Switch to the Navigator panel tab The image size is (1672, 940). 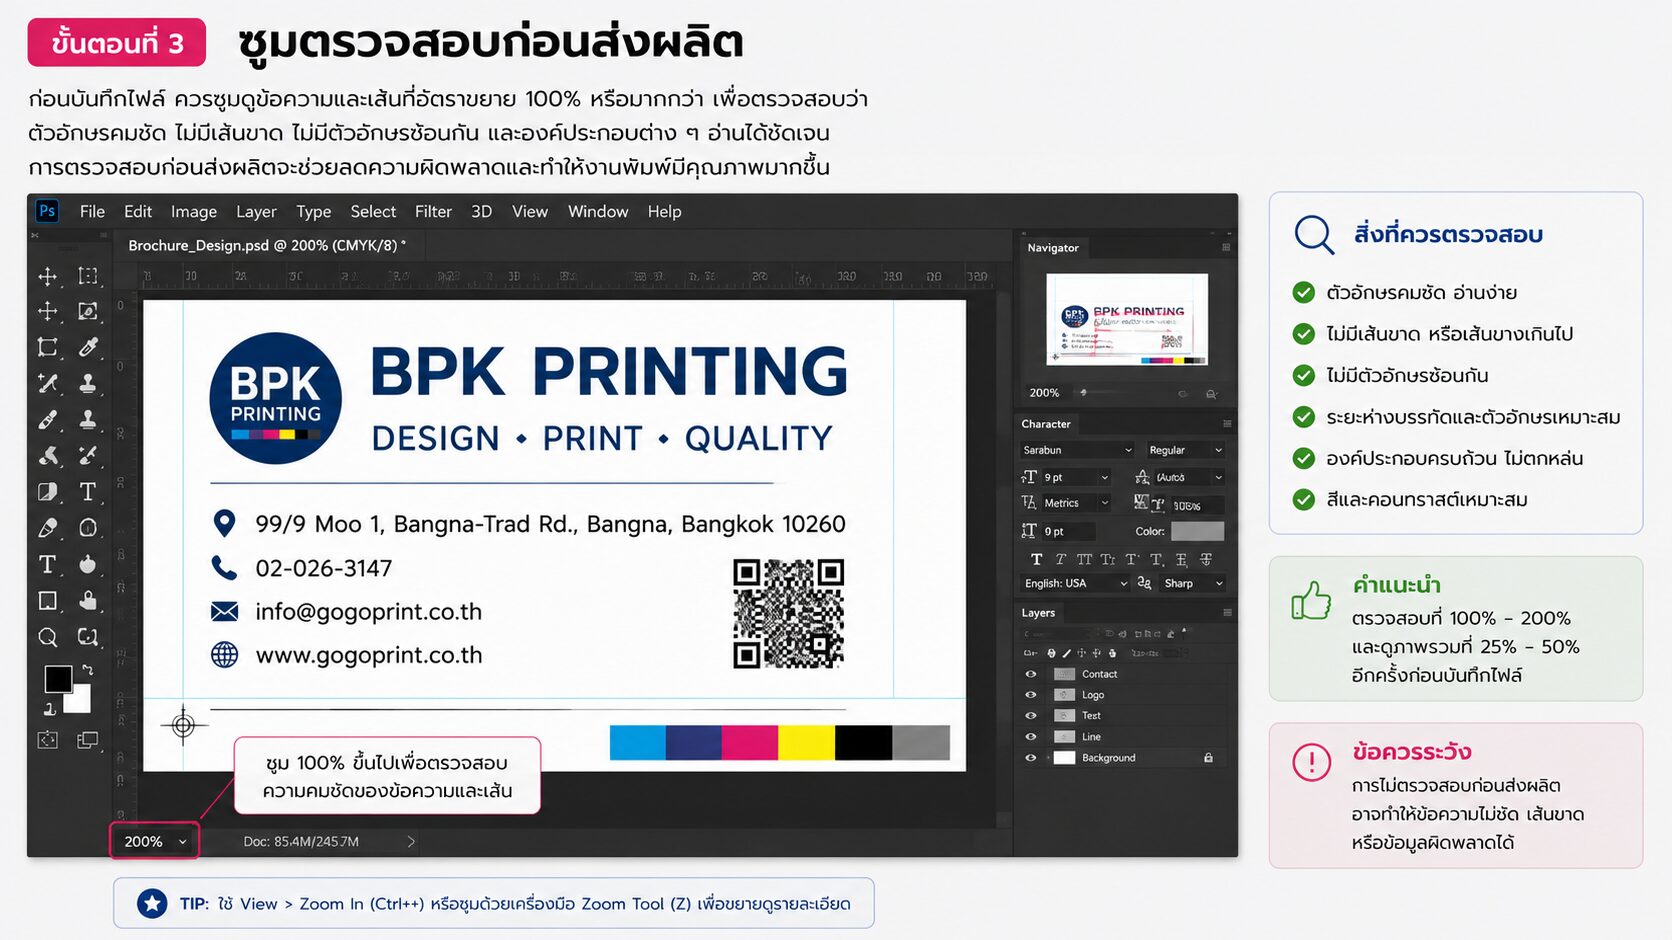(1053, 248)
